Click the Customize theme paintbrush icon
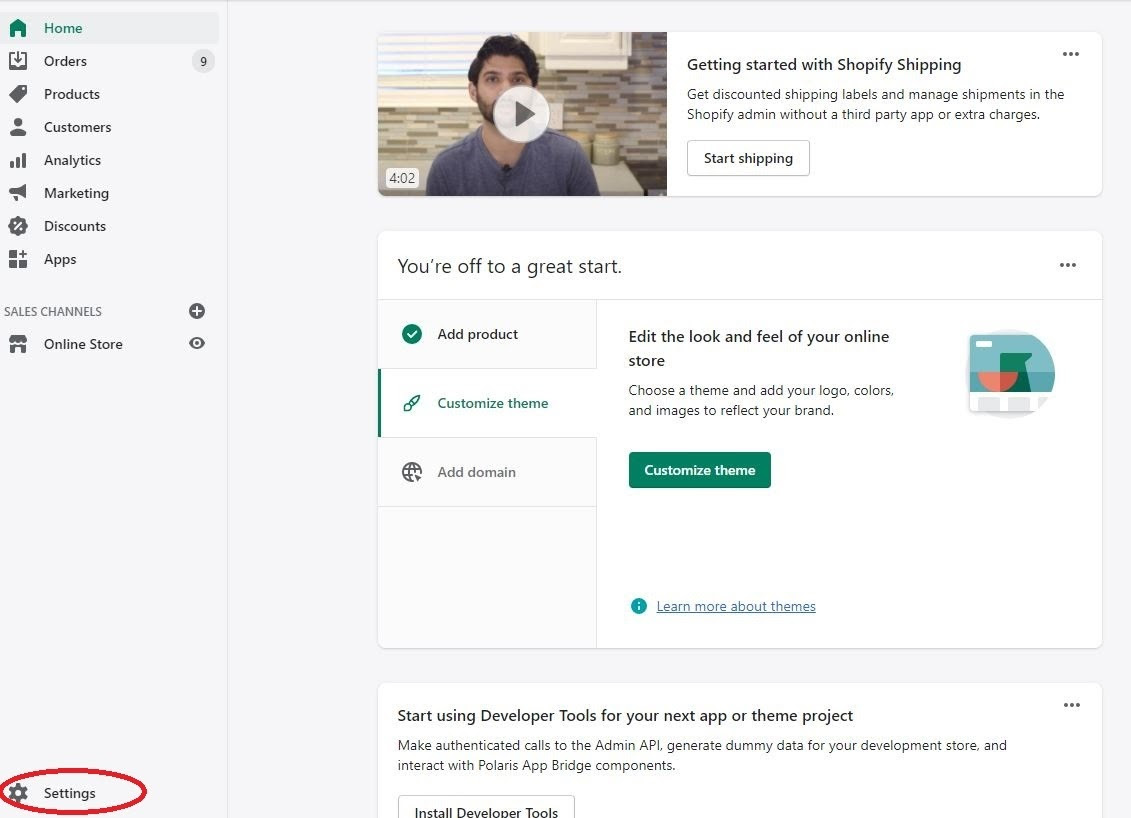 pos(412,403)
